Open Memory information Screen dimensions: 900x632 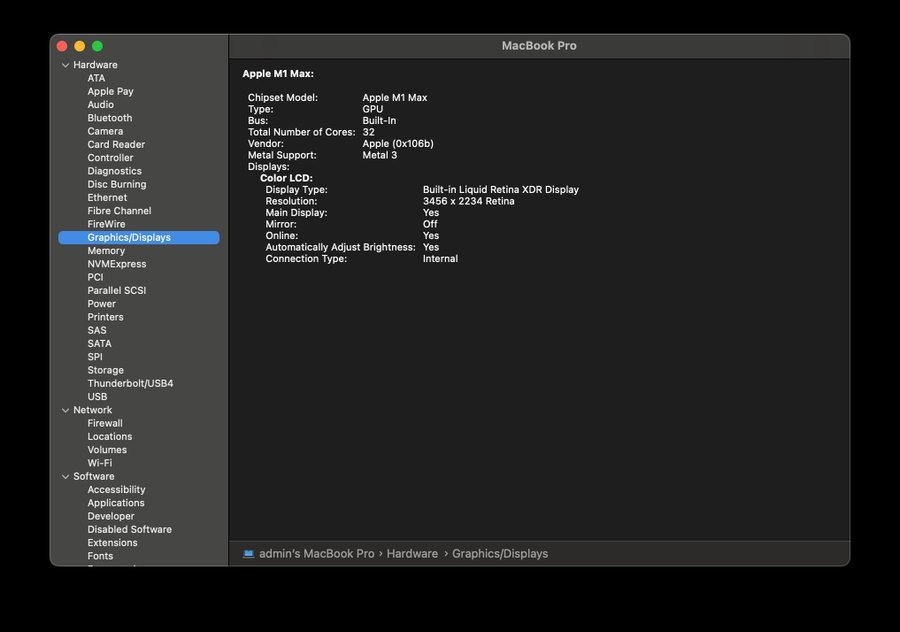pos(106,251)
